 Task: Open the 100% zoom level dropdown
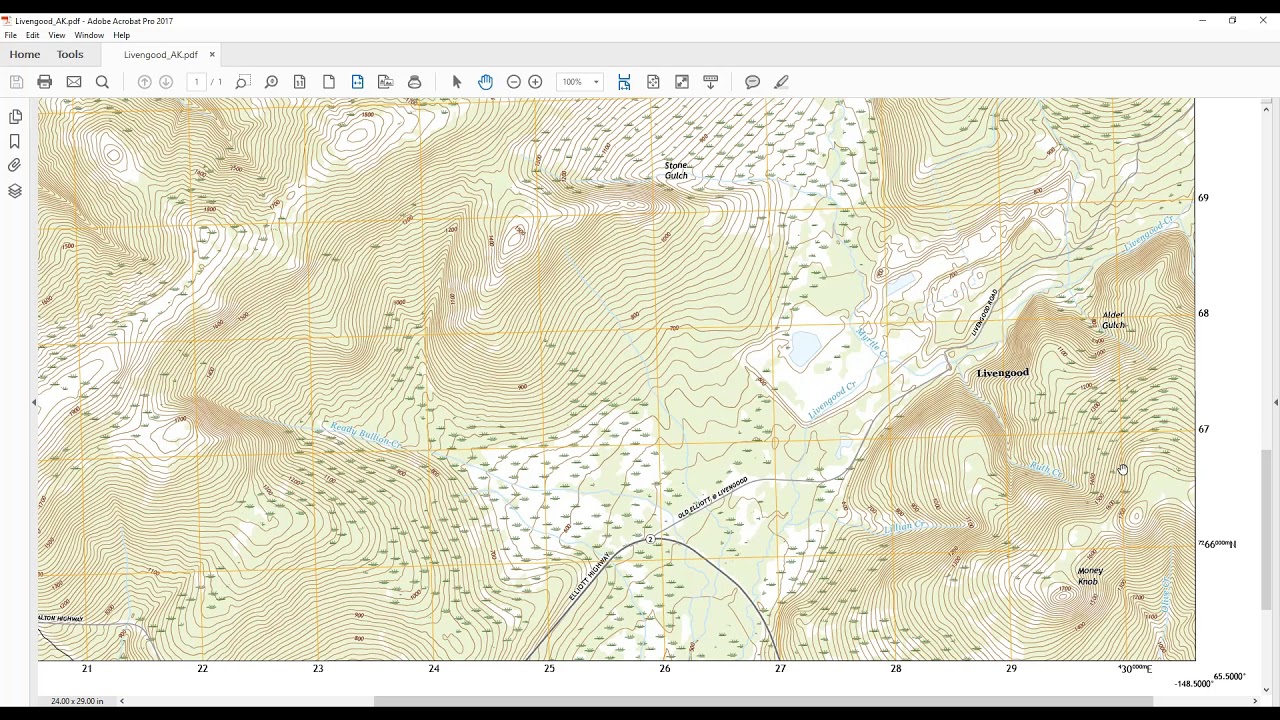[x=580, y=82]
